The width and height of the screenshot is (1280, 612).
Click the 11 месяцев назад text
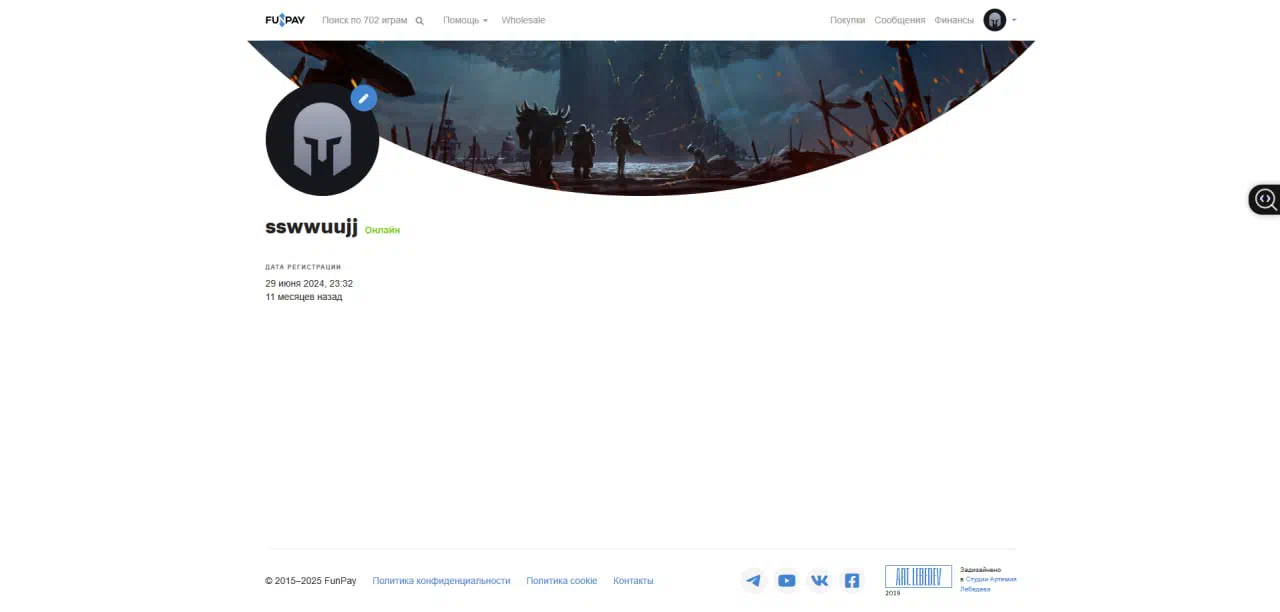pyautogui.click(x=304, y=297)
